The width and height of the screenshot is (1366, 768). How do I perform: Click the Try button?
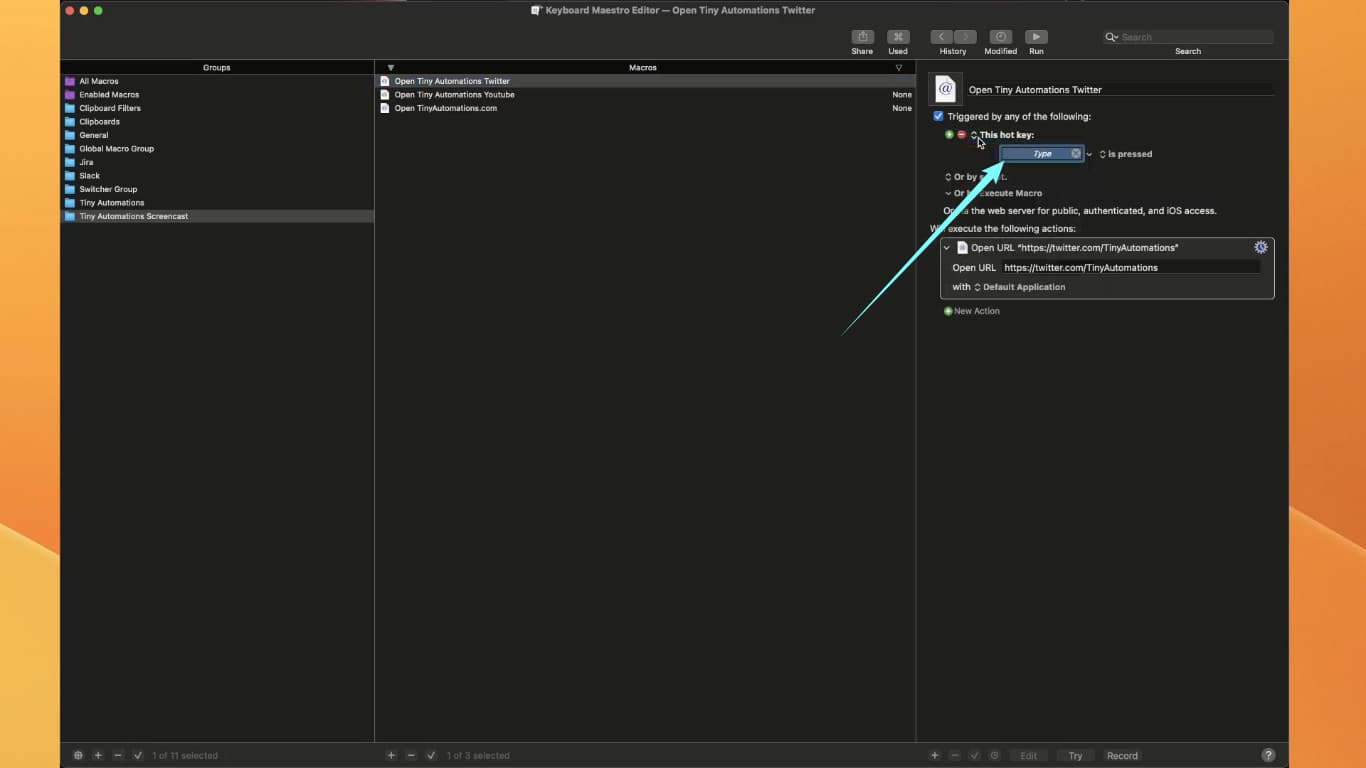(1075, 756)
